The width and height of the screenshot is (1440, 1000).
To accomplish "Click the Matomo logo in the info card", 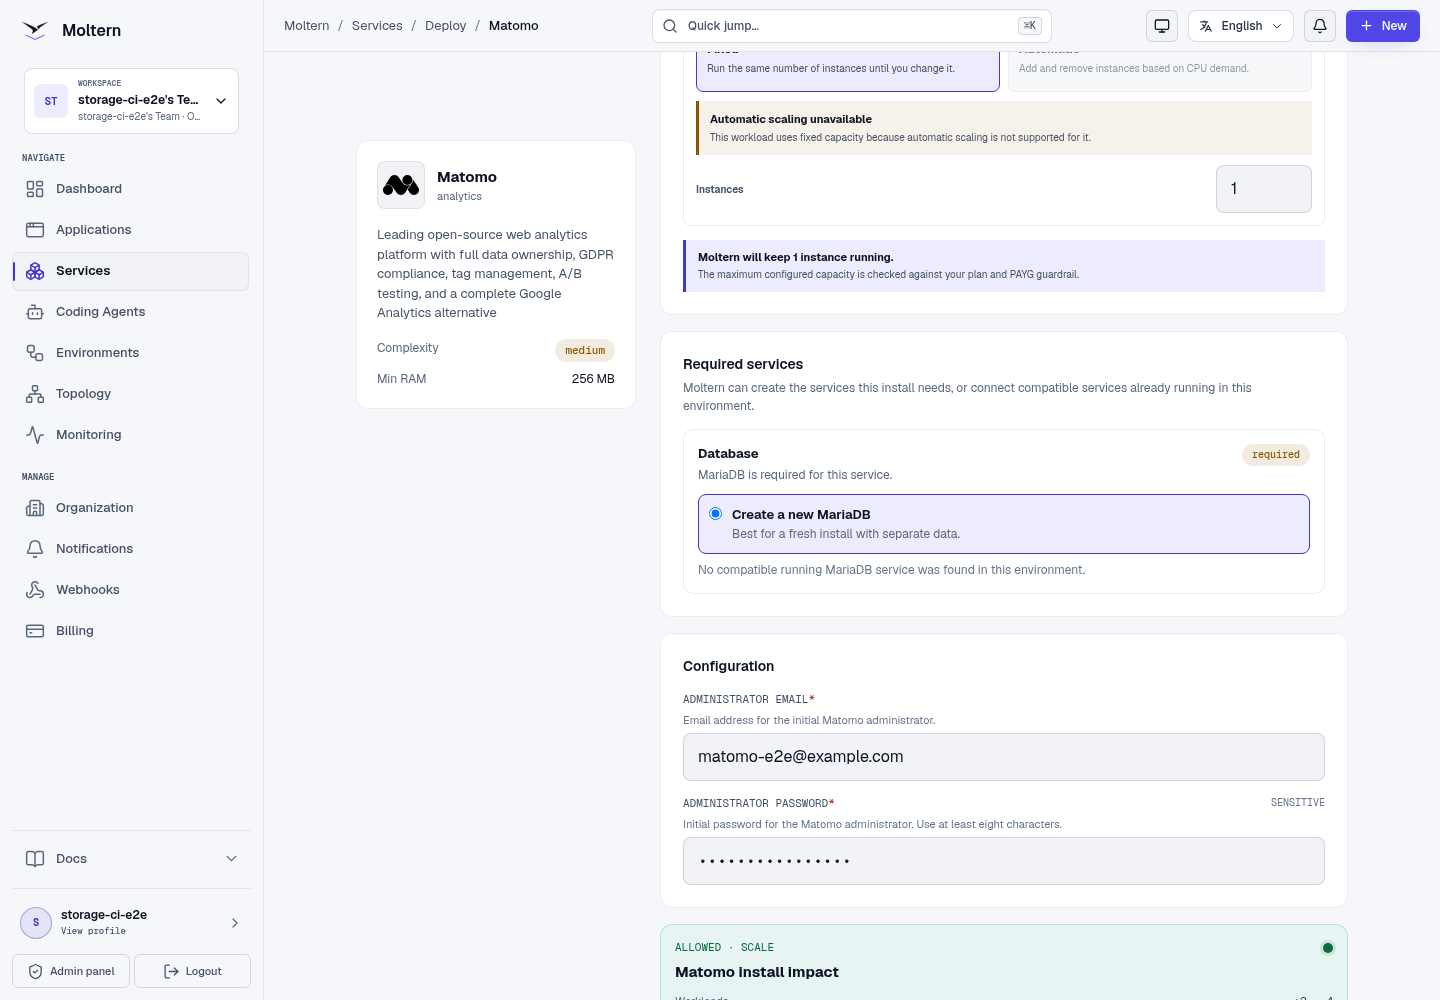I will coord(401,185).
